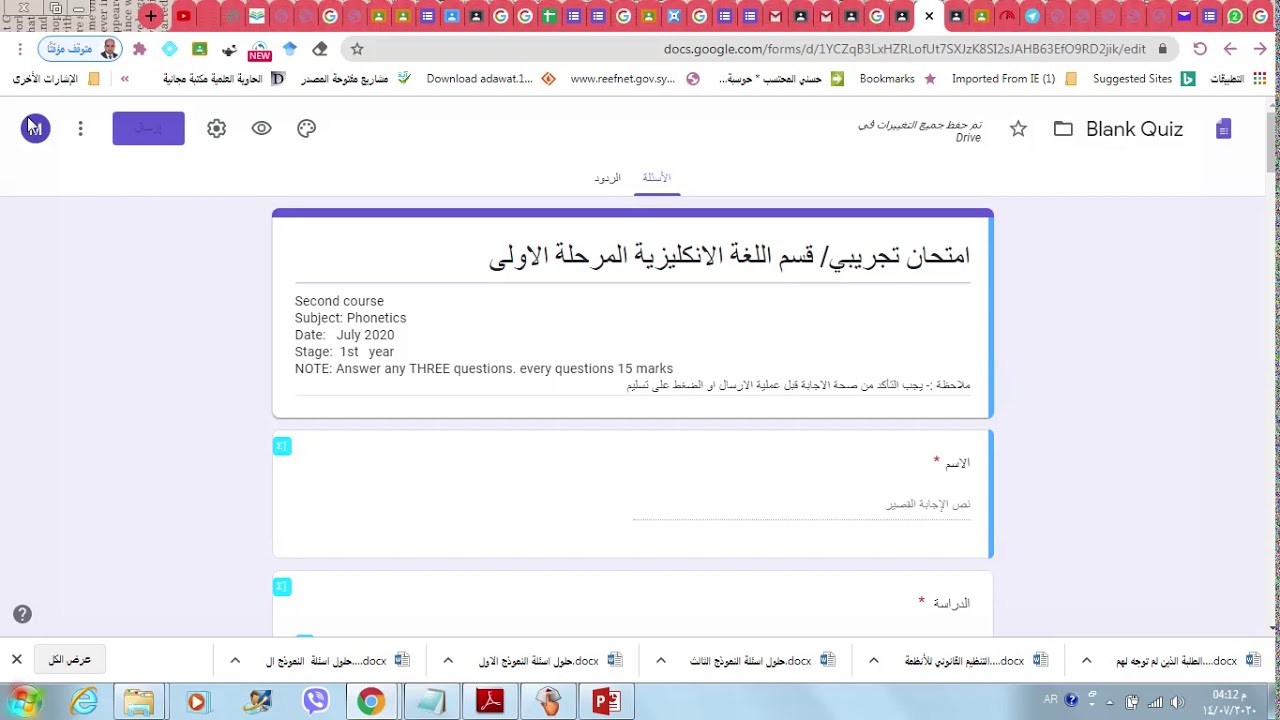Open PowerPoint from taskbar
Image resolution: width=1280 pixels, height=720 pixels.
coord(607,702)
